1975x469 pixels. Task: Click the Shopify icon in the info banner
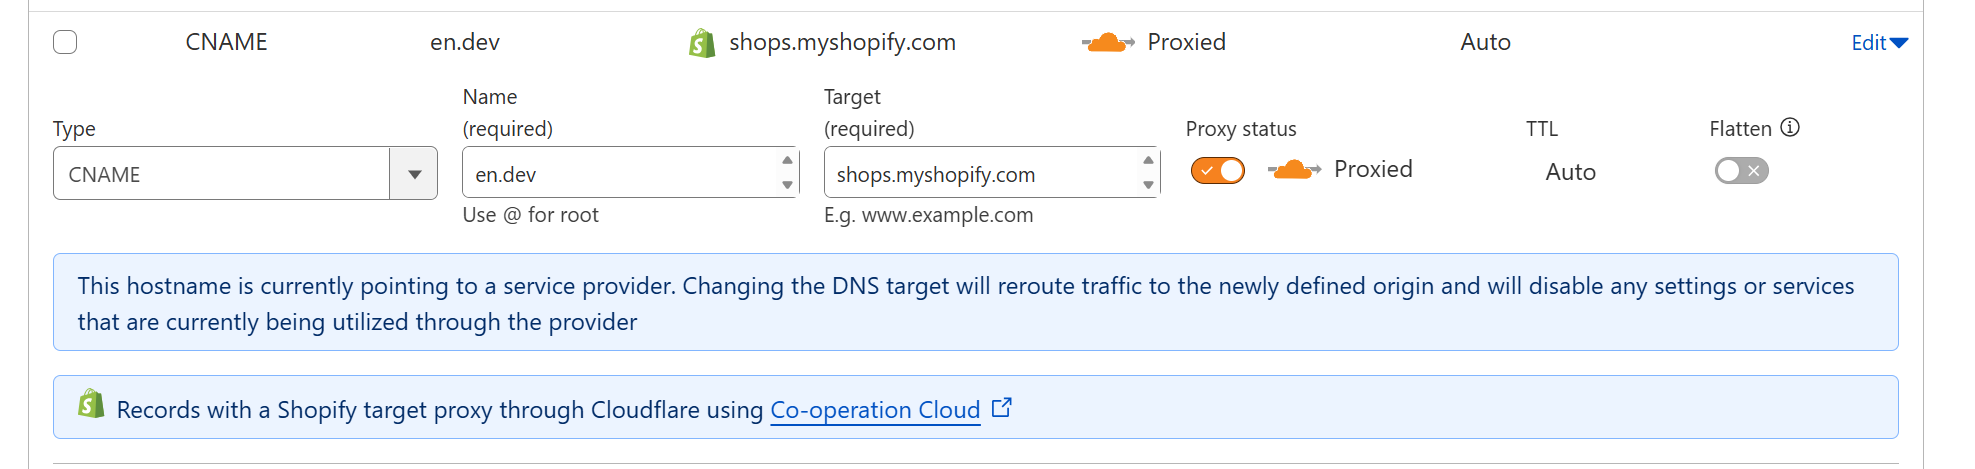(91, 404)
